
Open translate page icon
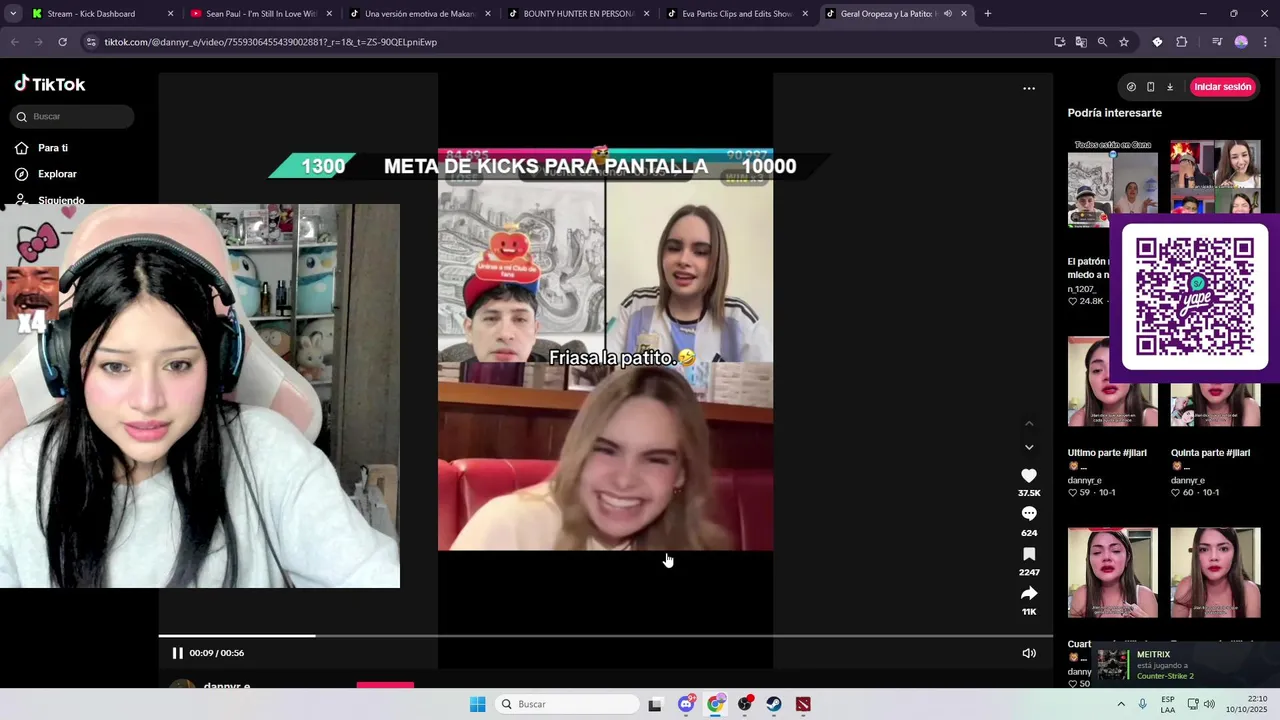coord(1081,42)
